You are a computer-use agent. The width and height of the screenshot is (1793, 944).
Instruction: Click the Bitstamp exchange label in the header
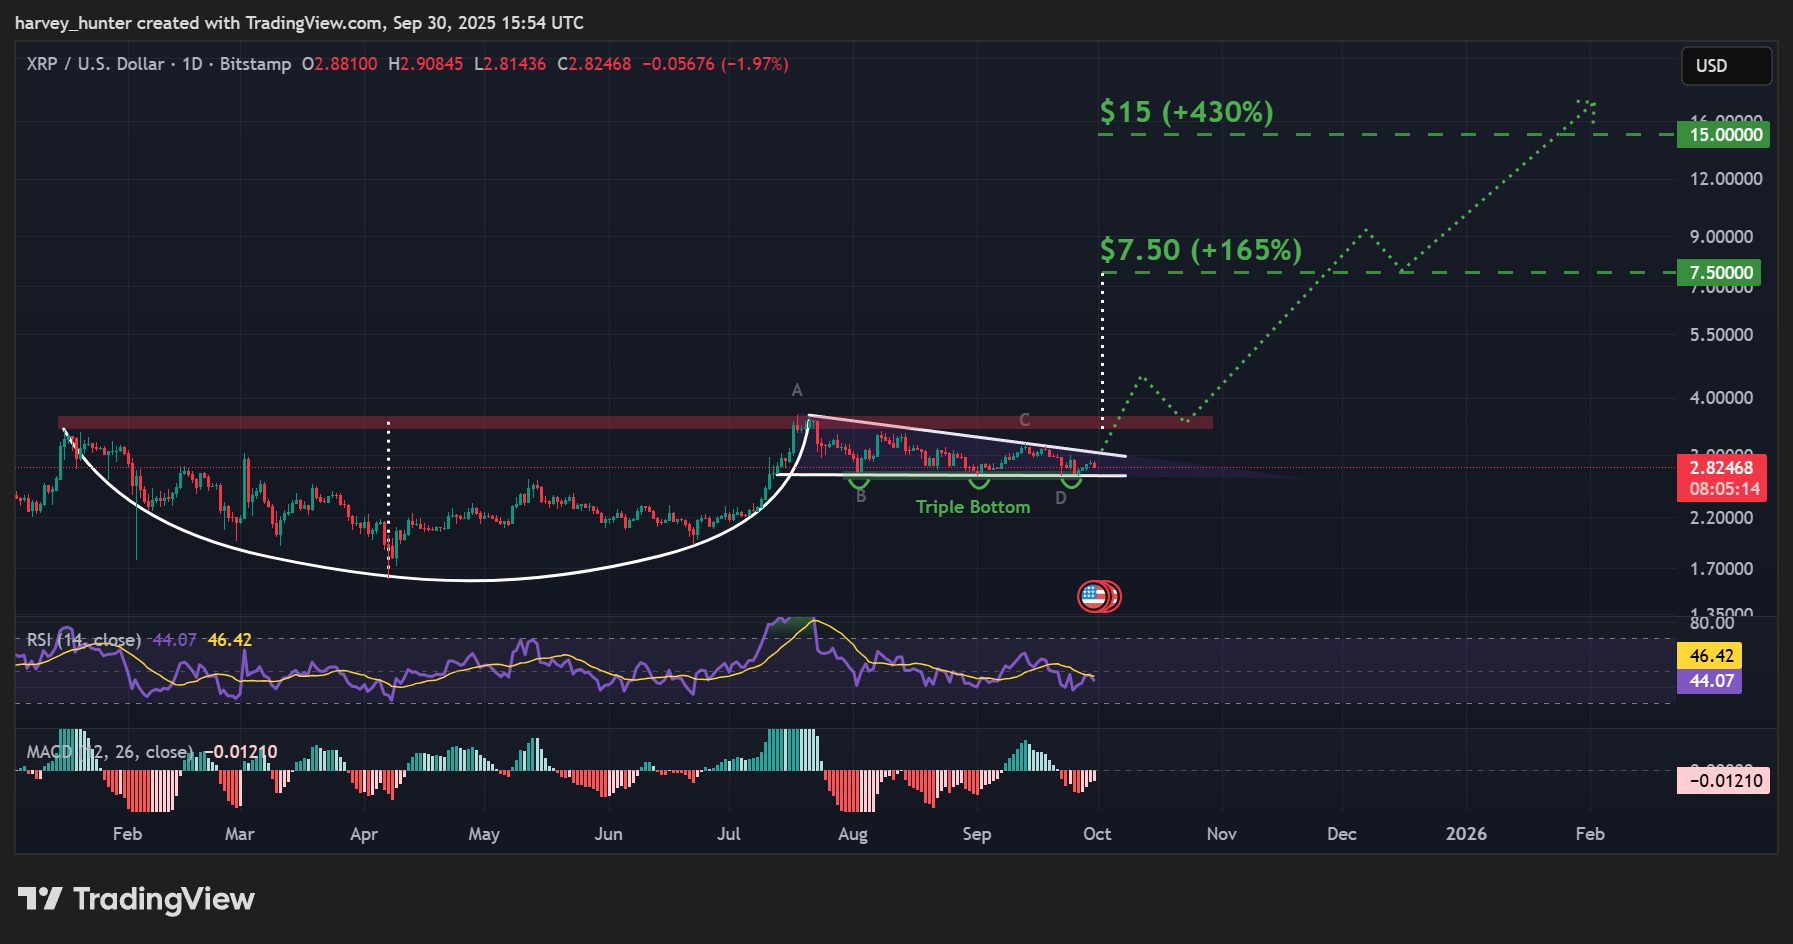click(257, 64)
